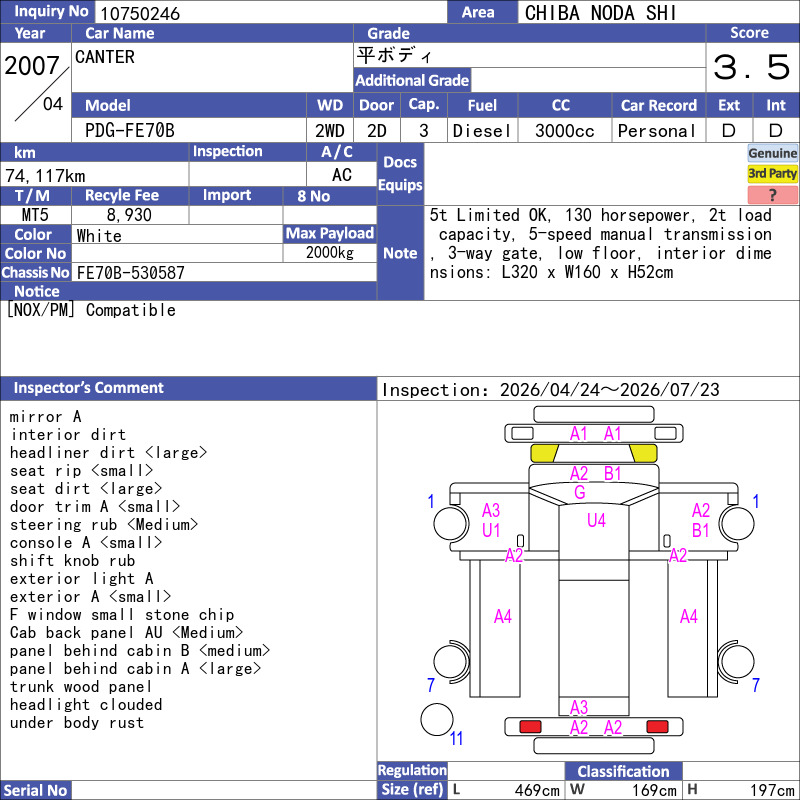Select model code PDG-FE70B

pos(130,131)
